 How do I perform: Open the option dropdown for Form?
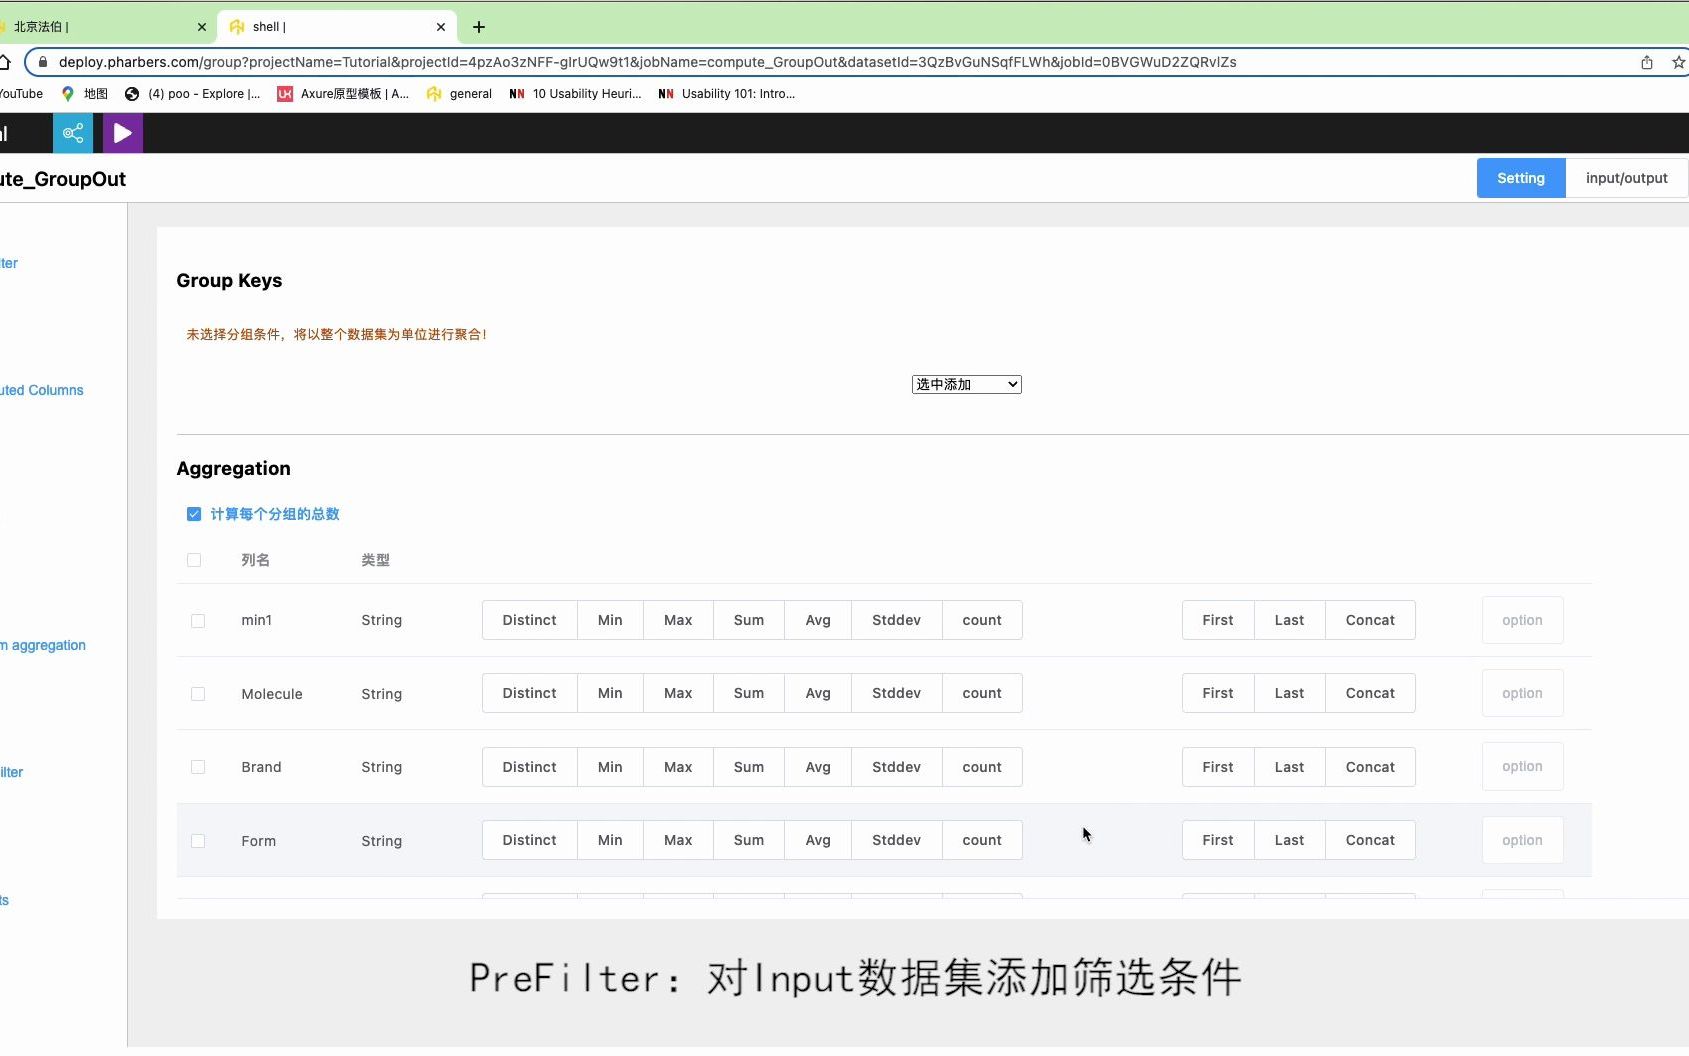(1522, 840)
